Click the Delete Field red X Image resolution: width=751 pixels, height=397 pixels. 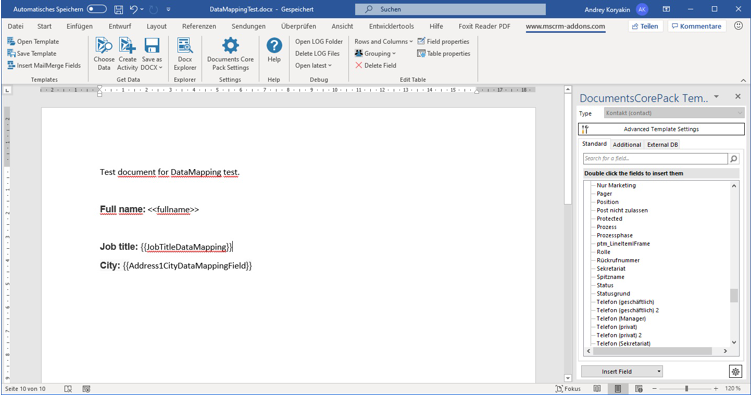[359, 65]
